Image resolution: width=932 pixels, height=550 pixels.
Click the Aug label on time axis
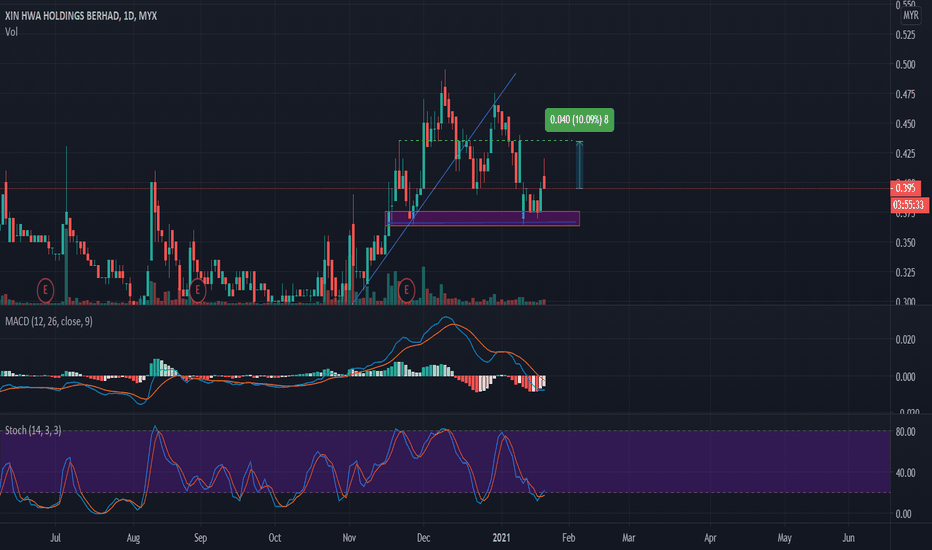coord(133,538)
